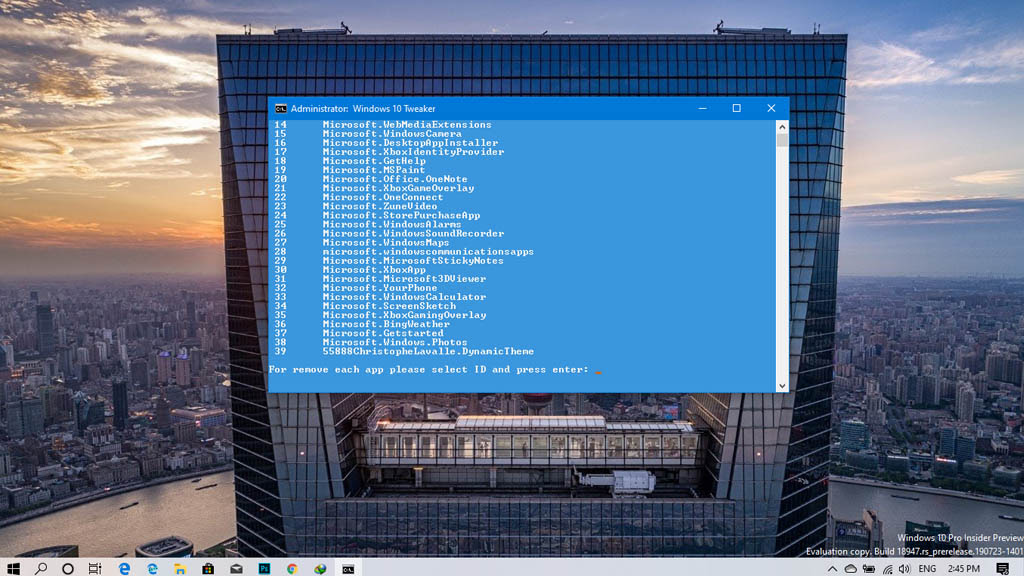Viewport: 1024px width, 576px height.
Task: Click 'Microsoft.WindowsCalculator' entry
Action: point(404,297)
